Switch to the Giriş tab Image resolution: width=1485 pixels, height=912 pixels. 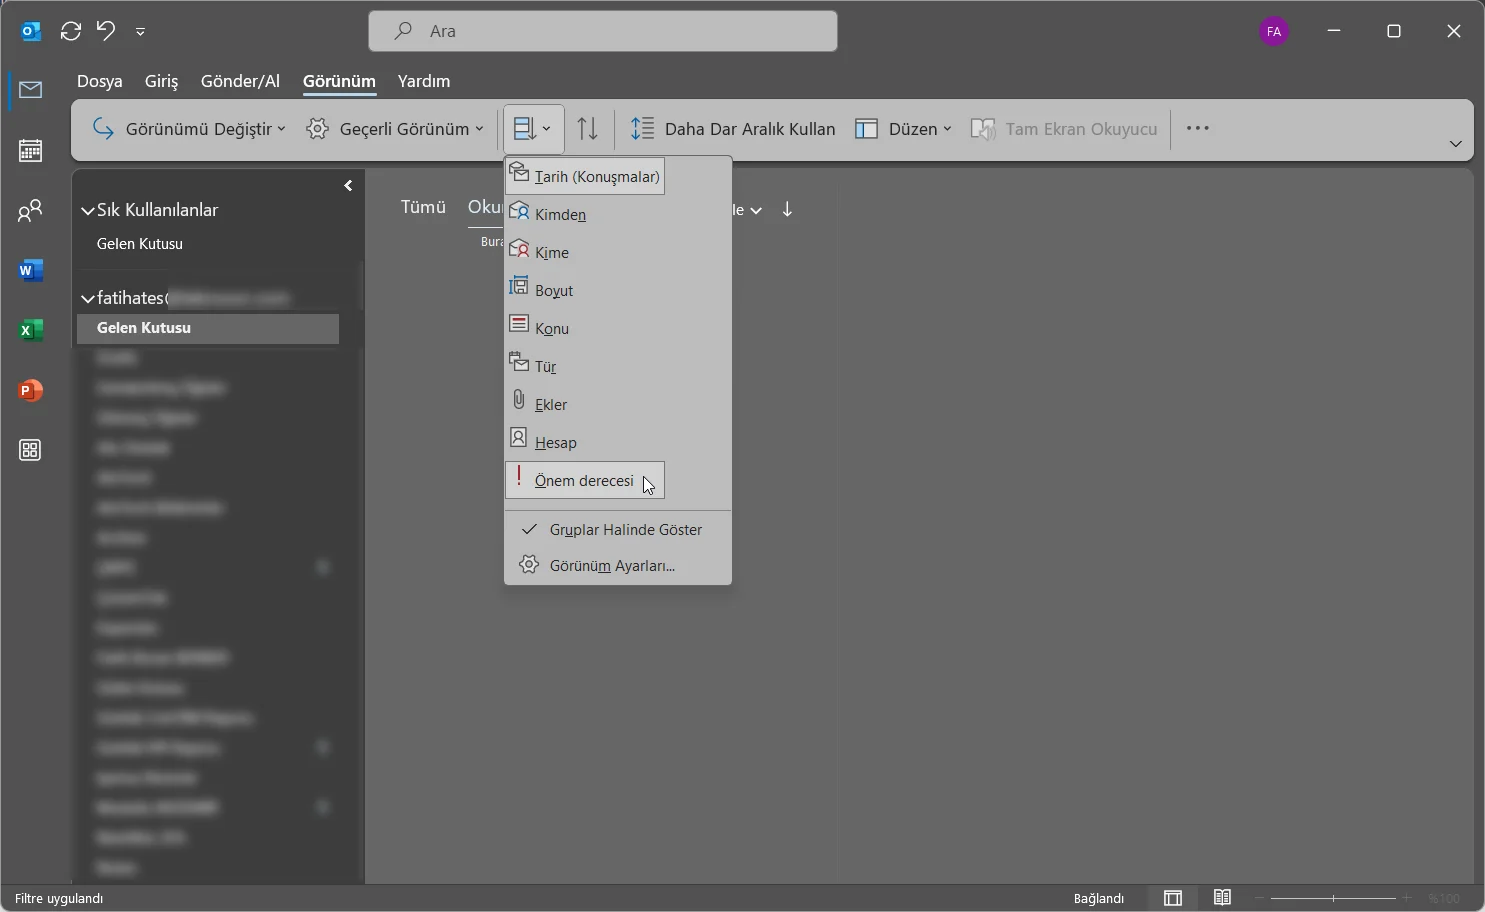[162, 82]
